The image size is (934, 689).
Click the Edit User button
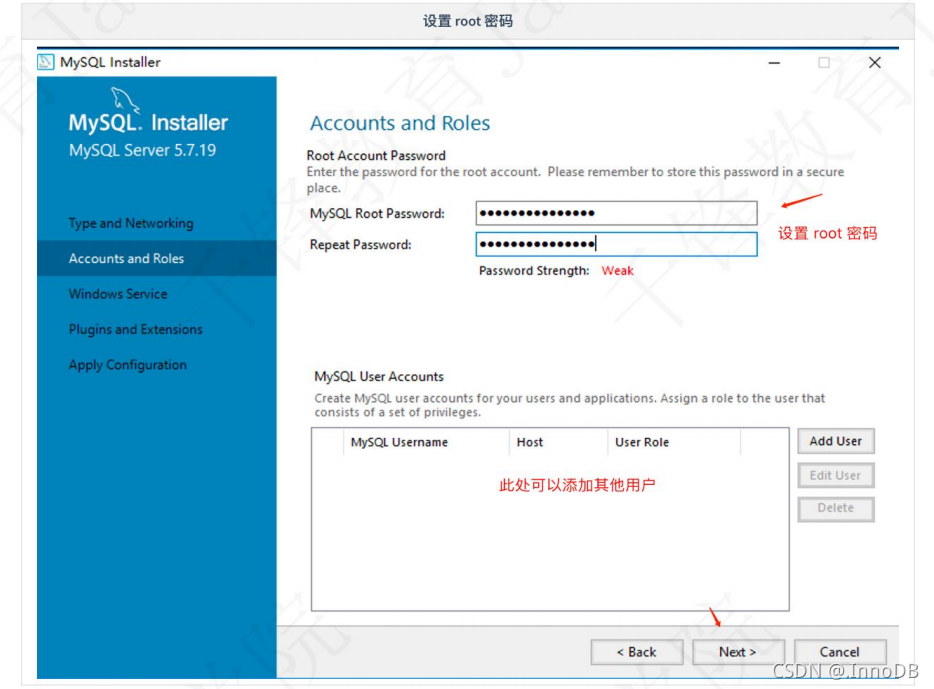point(836,475)
